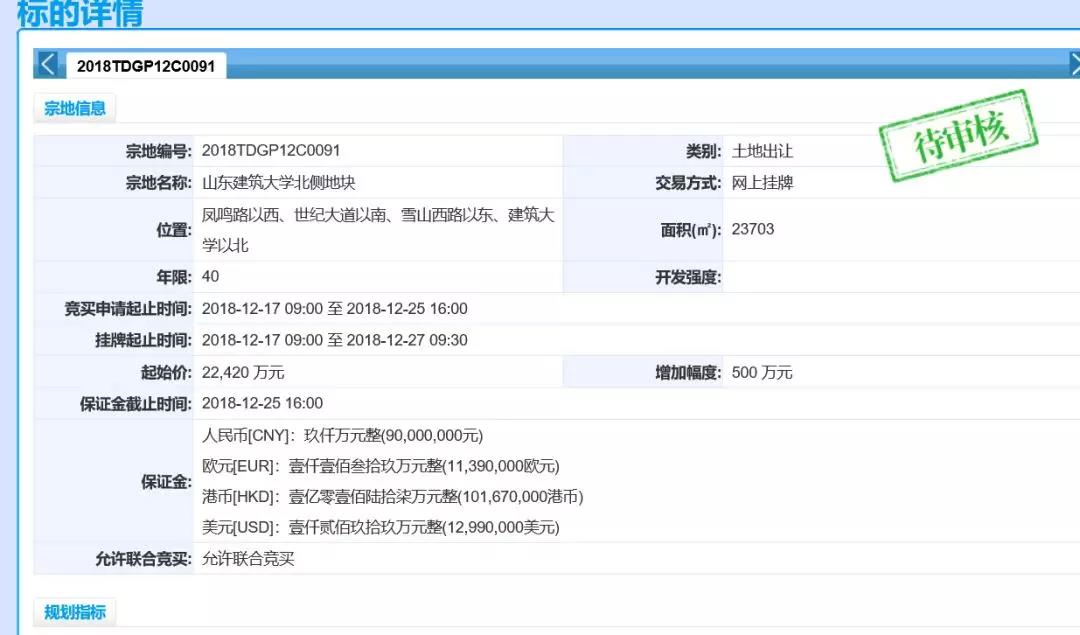Click the 挂牌起止时间 date range
1080x635 pixels.
[x=334, y=340]
